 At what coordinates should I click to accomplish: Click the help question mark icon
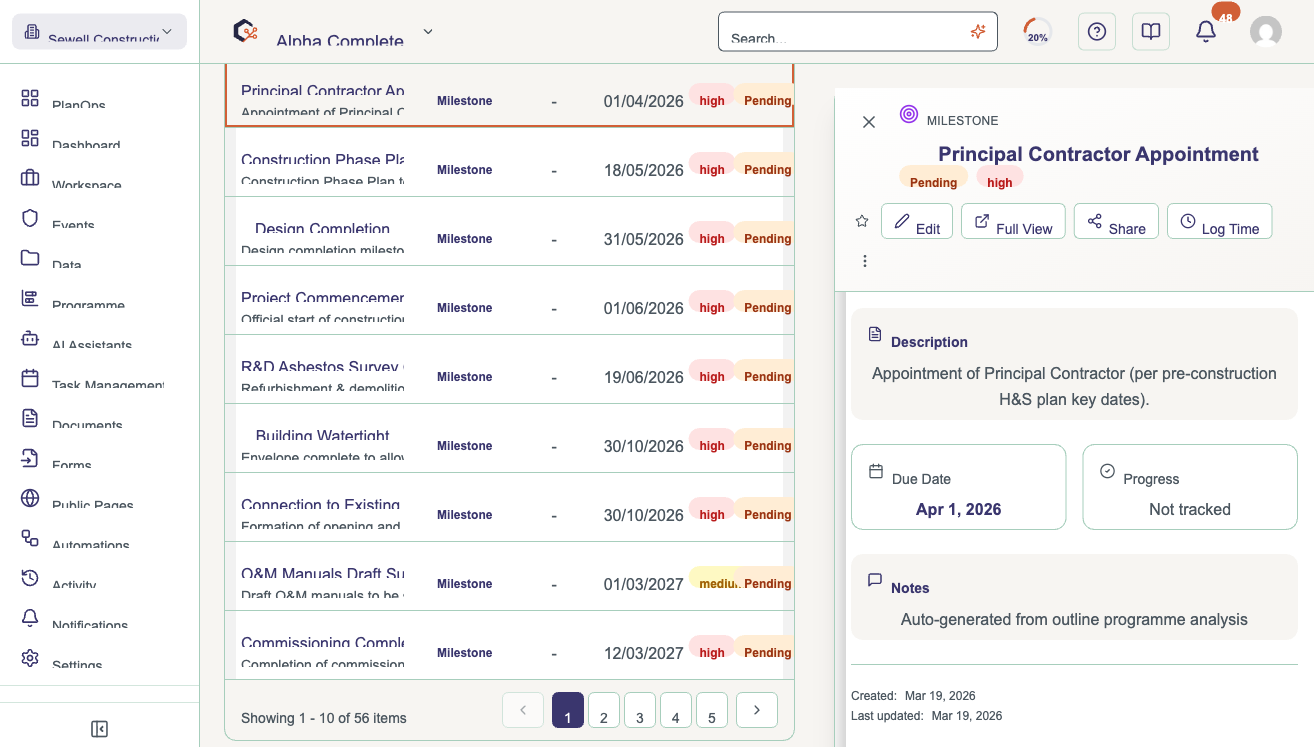pos(1097,32)
